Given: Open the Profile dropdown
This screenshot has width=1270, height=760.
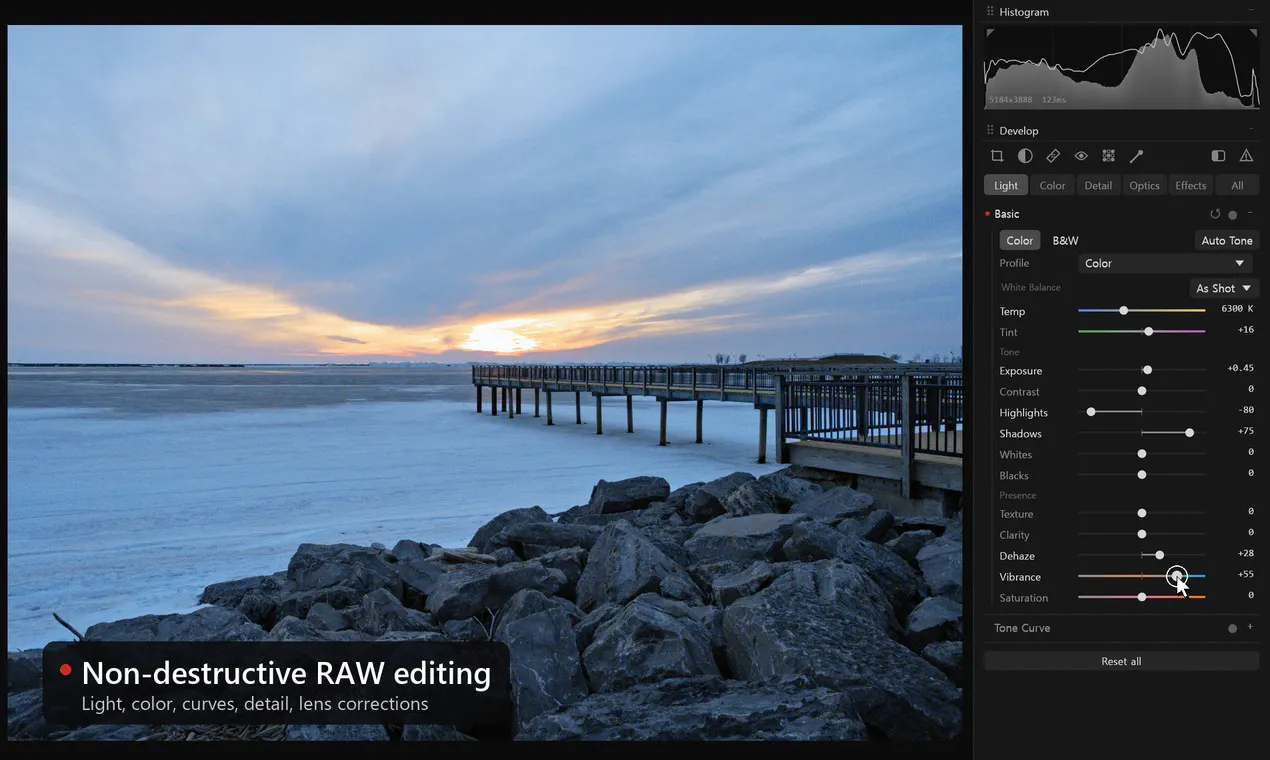Looking at the screenshot, I should [1166, 263].
